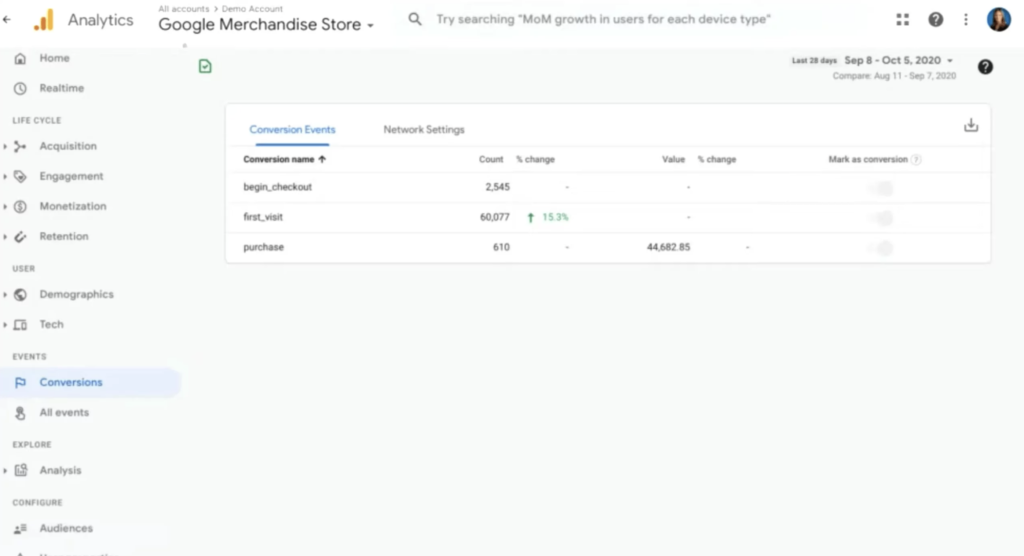This screenshot has height=556, width=1024.
Task: Expand the Demographics section arrow
Action: [5, 295]
